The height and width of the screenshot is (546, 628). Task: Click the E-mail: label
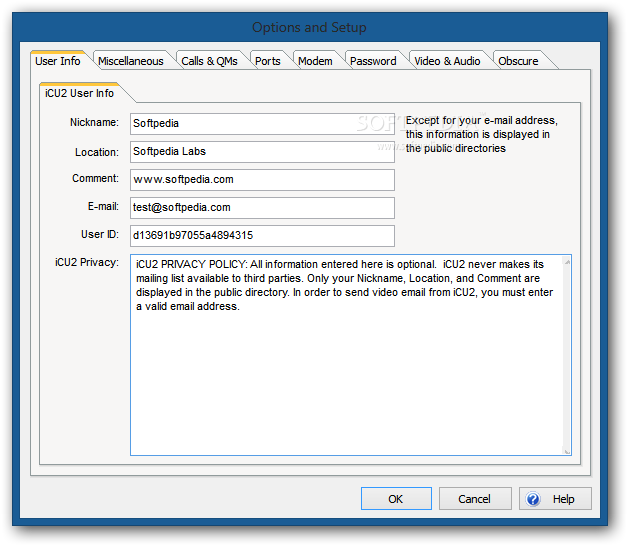(103, 206)
